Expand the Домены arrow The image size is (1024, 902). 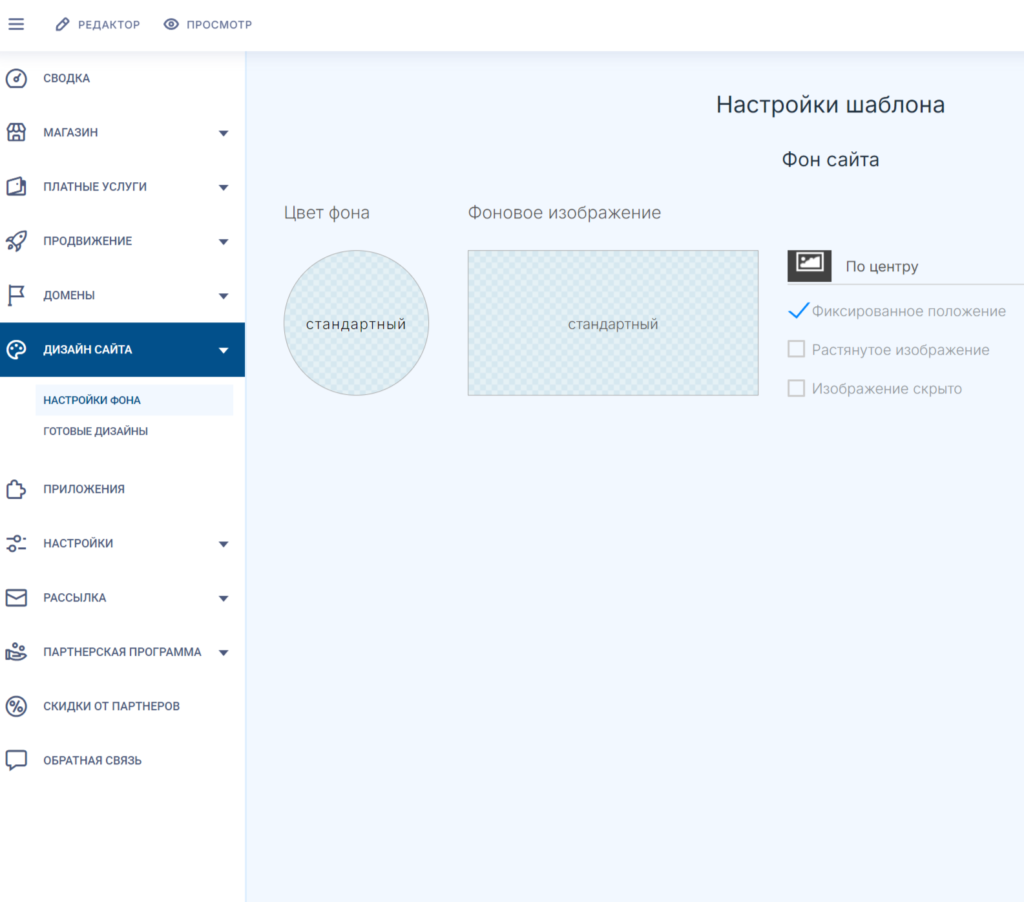coord(223,296)
